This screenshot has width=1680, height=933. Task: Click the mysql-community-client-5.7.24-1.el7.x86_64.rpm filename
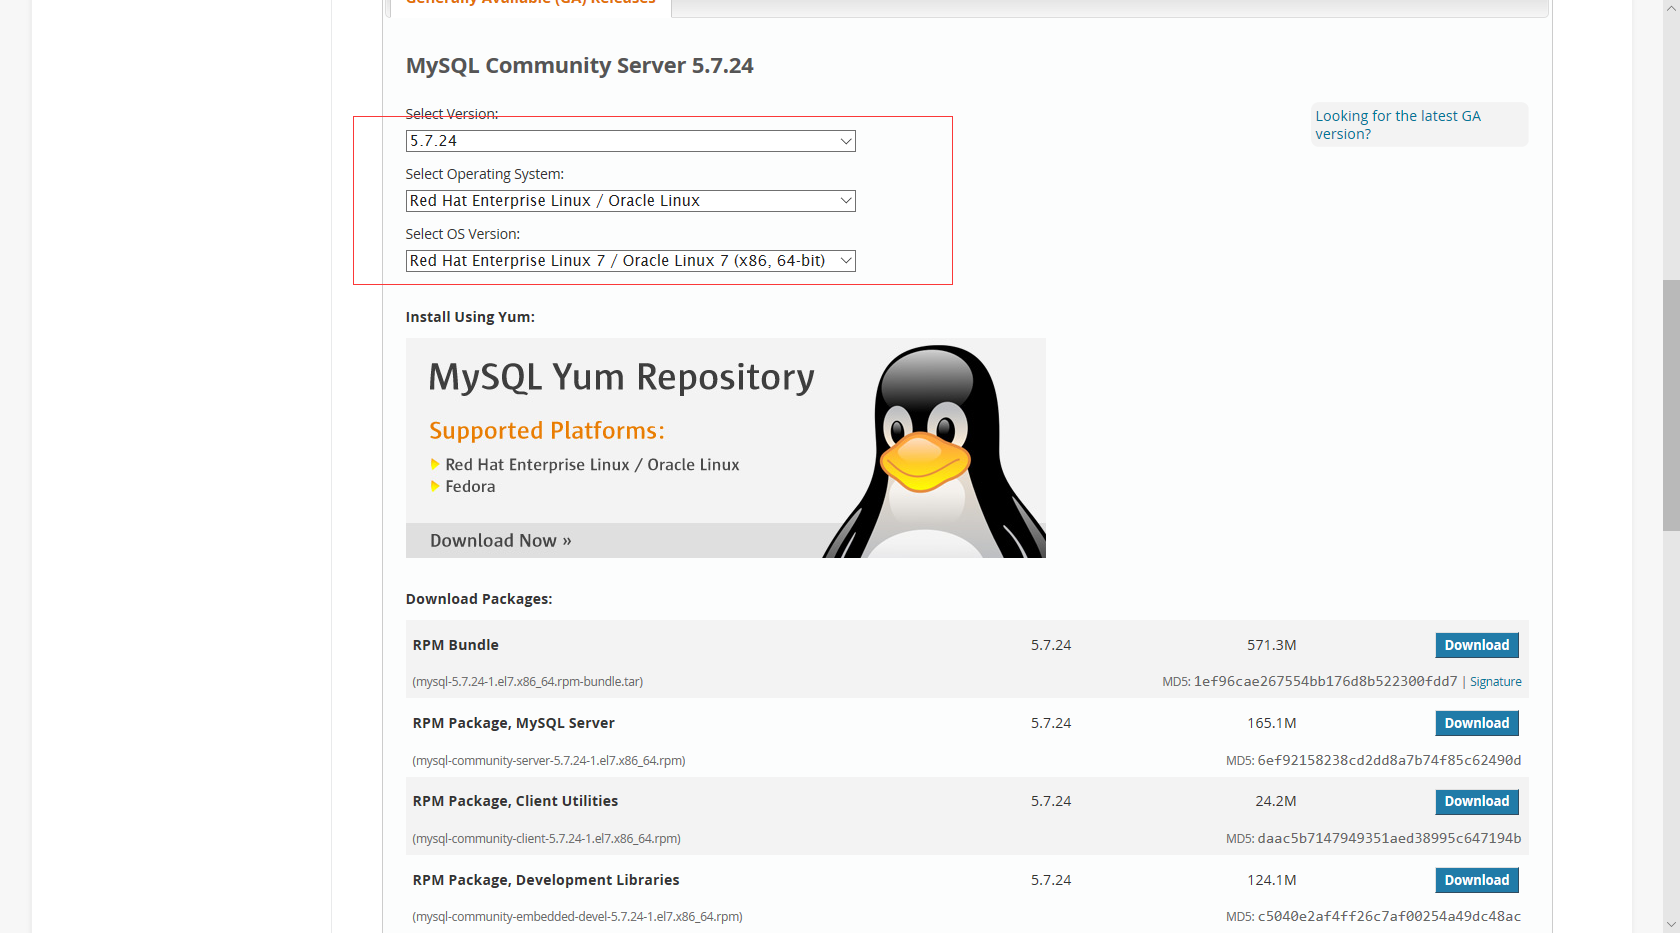[x=547, y=839]
